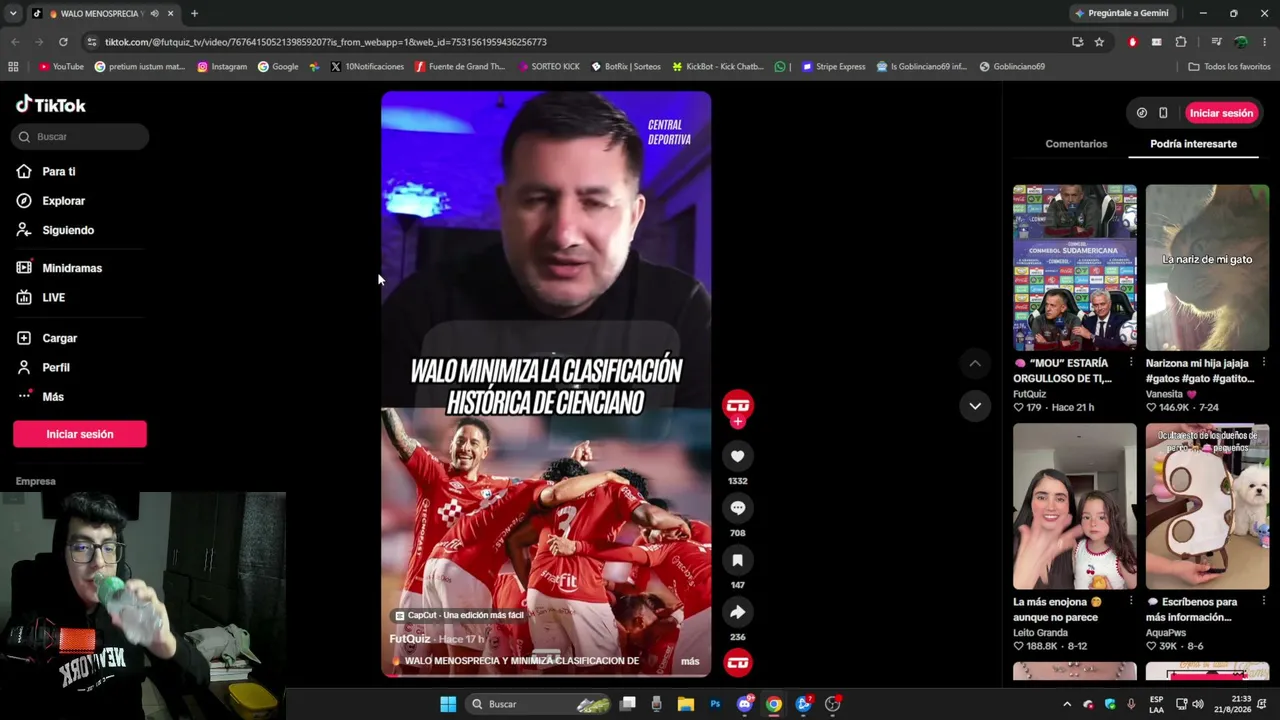Click the AquaPws author name
The width and height of the screenshot is (1280, 720).
pyautogui.click(x=1167, y=632)
